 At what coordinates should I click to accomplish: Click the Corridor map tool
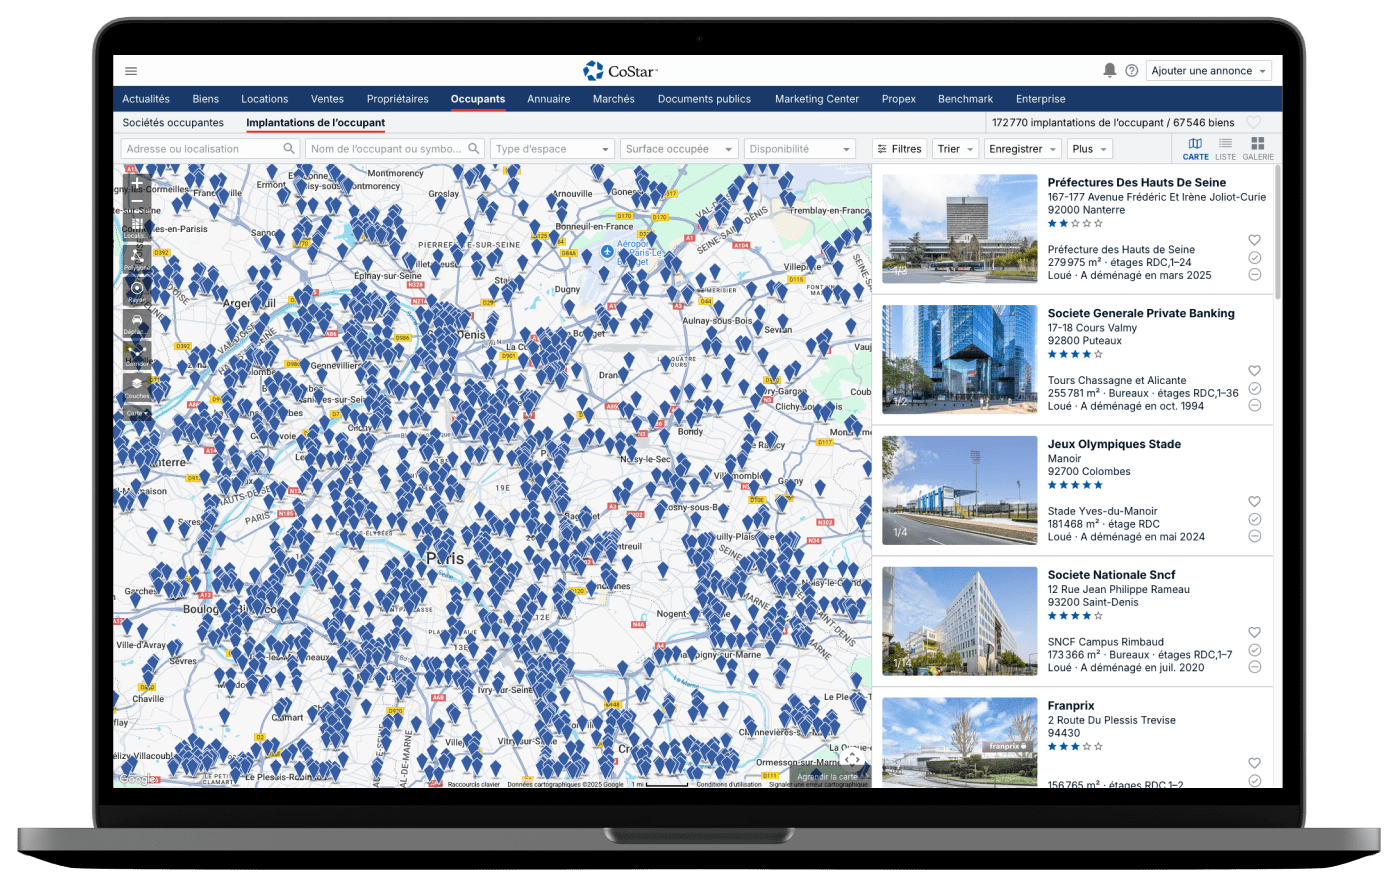coord(137,353)
